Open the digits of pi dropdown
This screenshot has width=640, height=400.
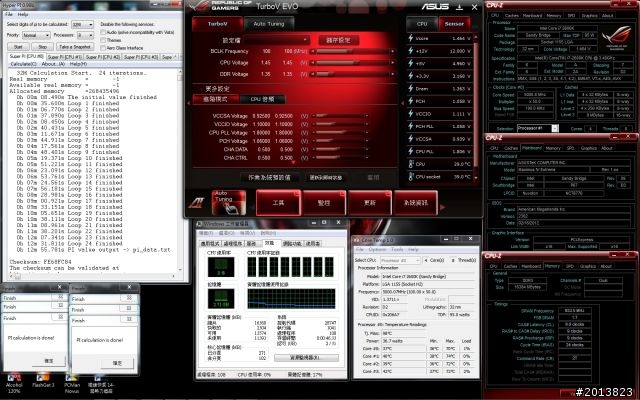(82, 24)
